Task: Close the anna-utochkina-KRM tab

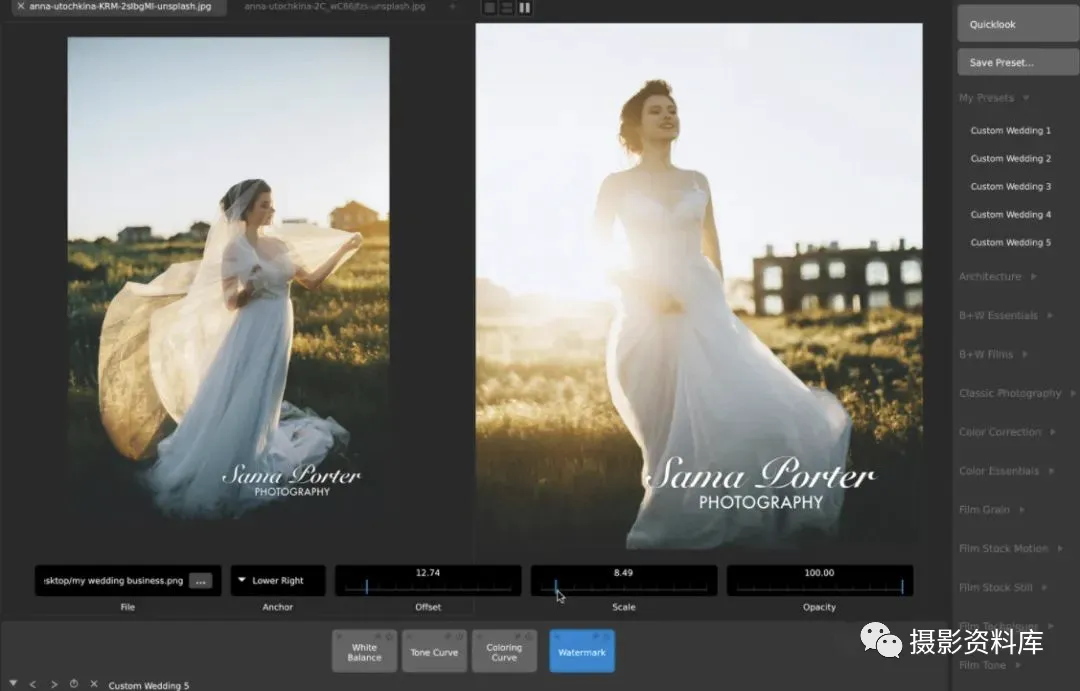Action: coord(21,6)
